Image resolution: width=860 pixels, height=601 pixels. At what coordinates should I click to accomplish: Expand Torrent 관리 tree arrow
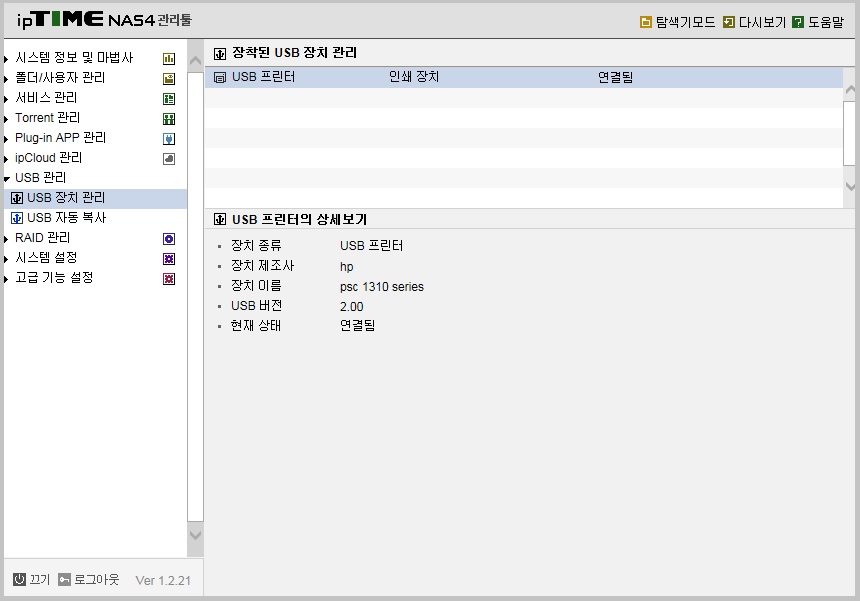pyautogui.click(x=6, y=119)
